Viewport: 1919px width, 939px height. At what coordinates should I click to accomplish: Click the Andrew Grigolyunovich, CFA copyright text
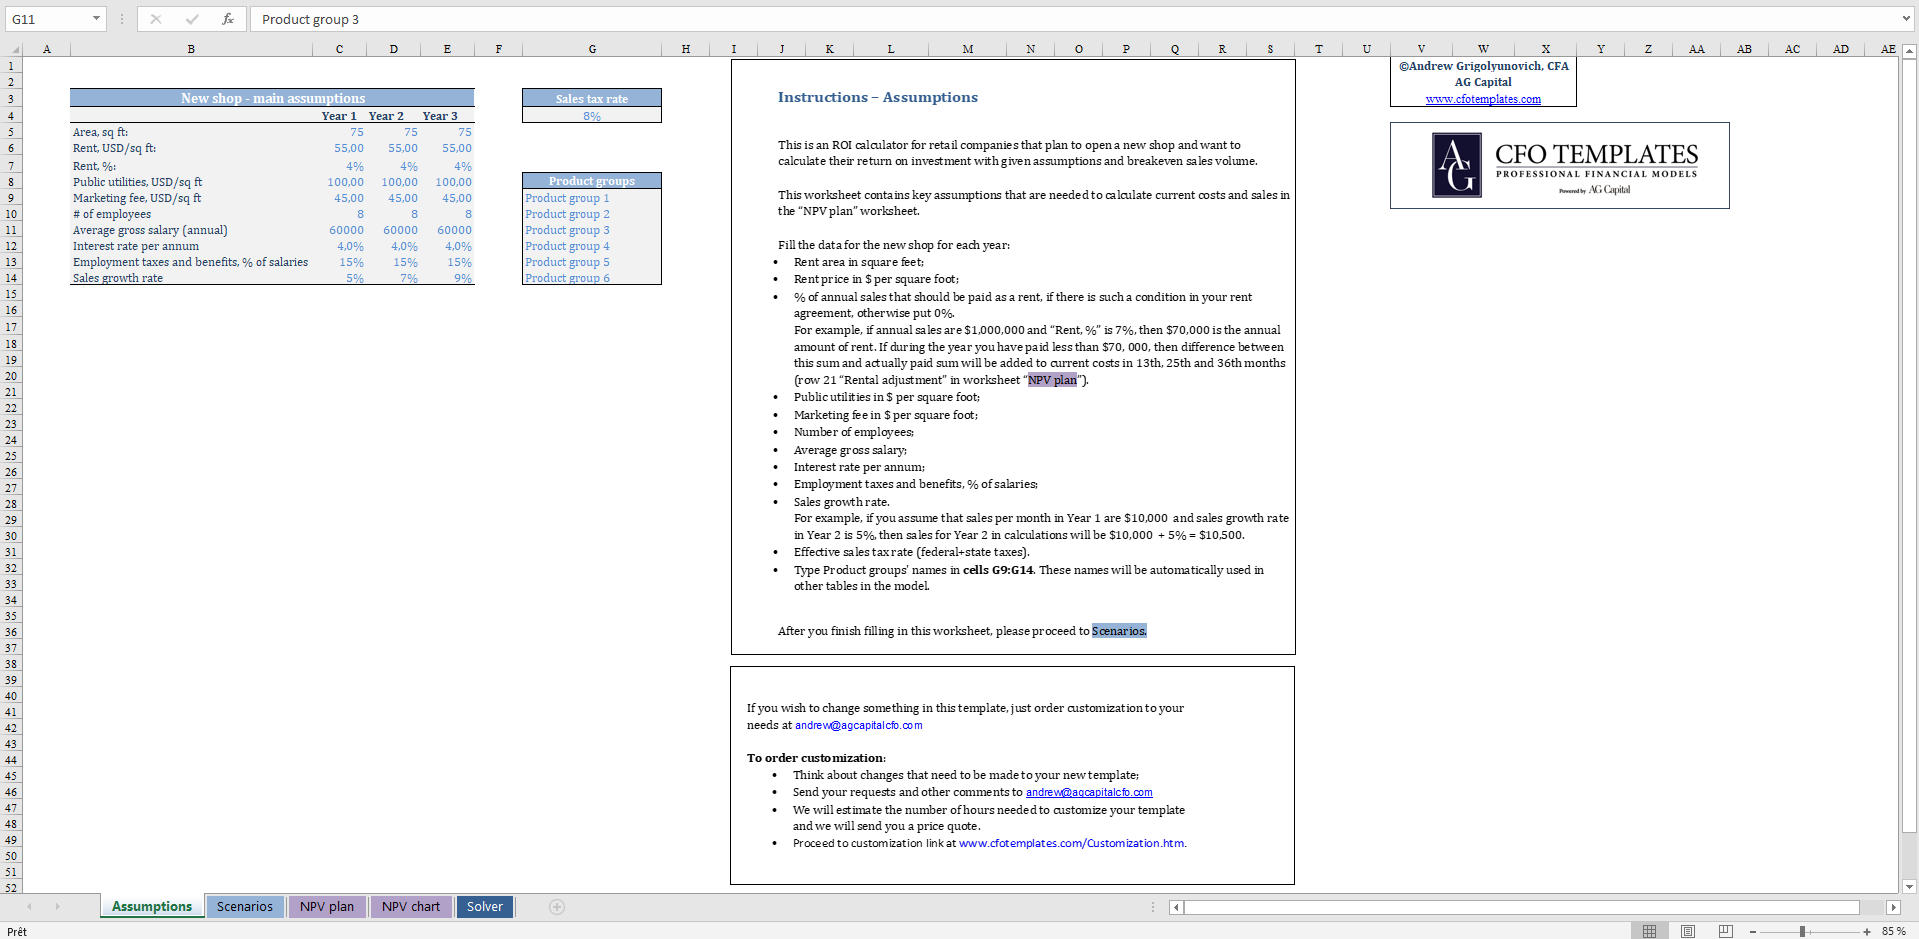point(1483,66)
